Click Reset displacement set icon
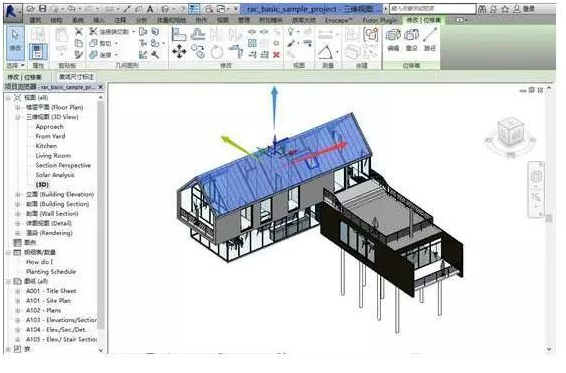Image resolution: width=566 pixels, height=373 pixels. click(x=411, y=39)
